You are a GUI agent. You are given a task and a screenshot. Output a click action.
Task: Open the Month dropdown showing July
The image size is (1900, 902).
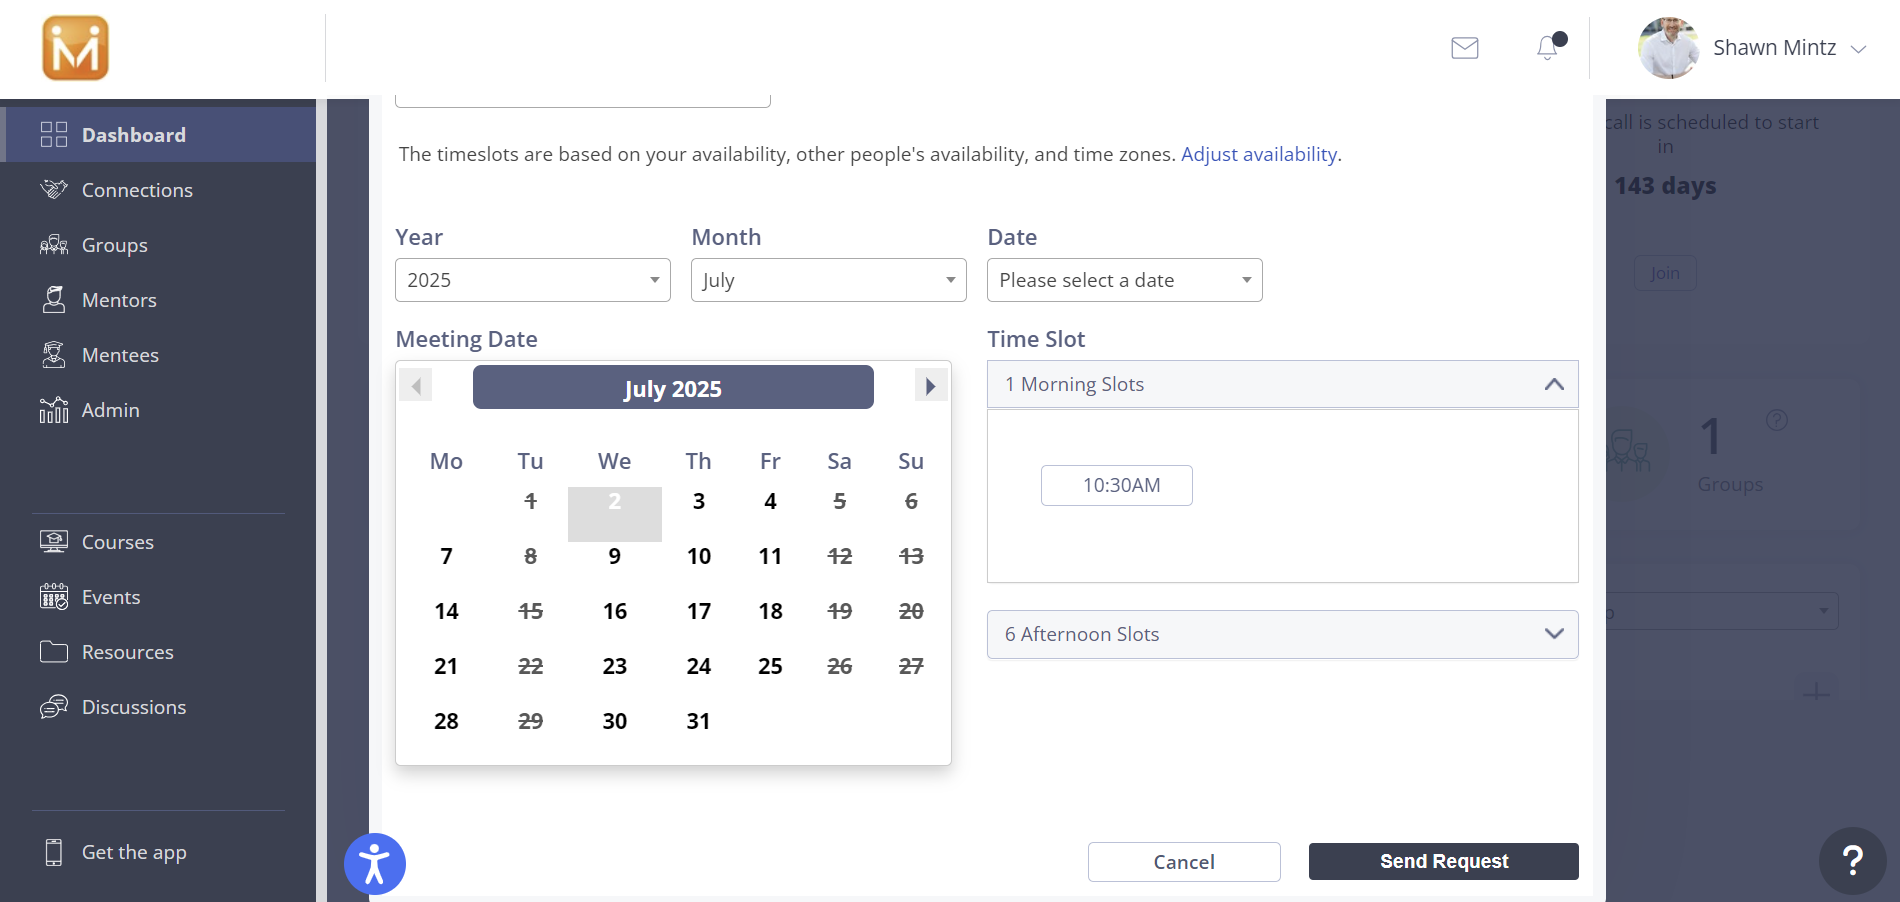[828, 280]
